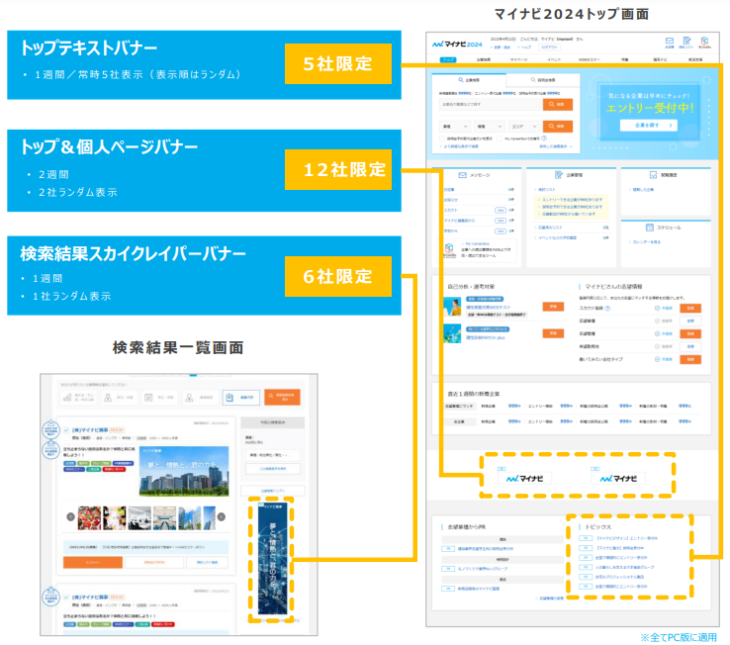Click the orange search button beside keyword field

(558, 103)
